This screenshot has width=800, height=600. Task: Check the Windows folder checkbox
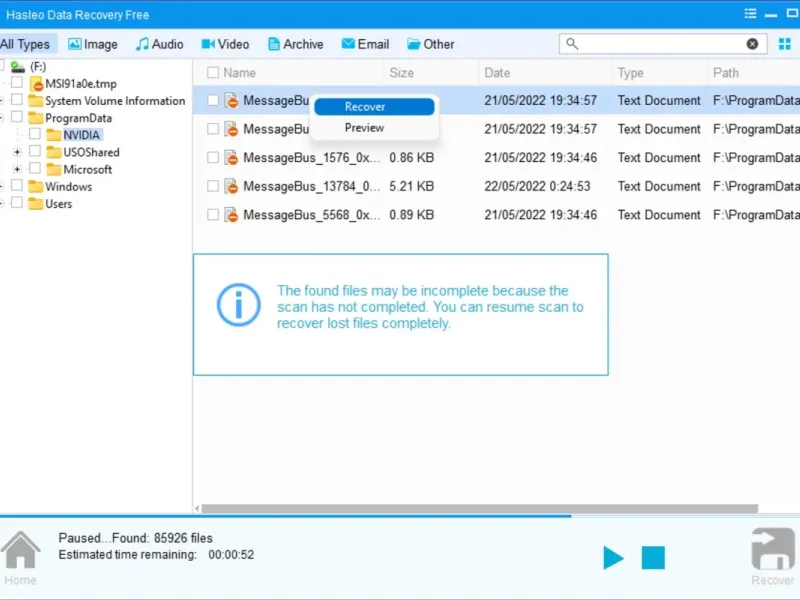(x=17, y=185)
